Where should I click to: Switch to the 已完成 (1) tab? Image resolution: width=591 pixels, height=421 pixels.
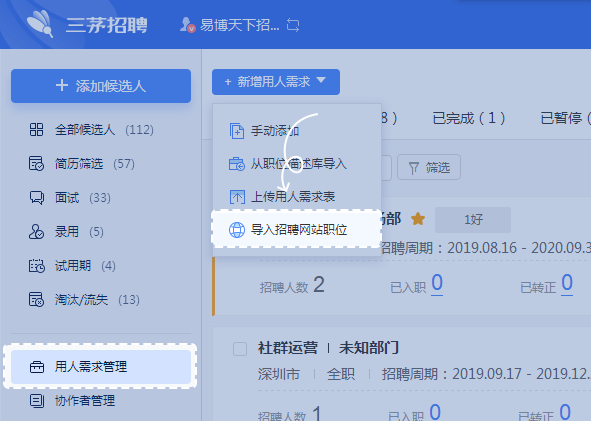click(x=469, y=118)
